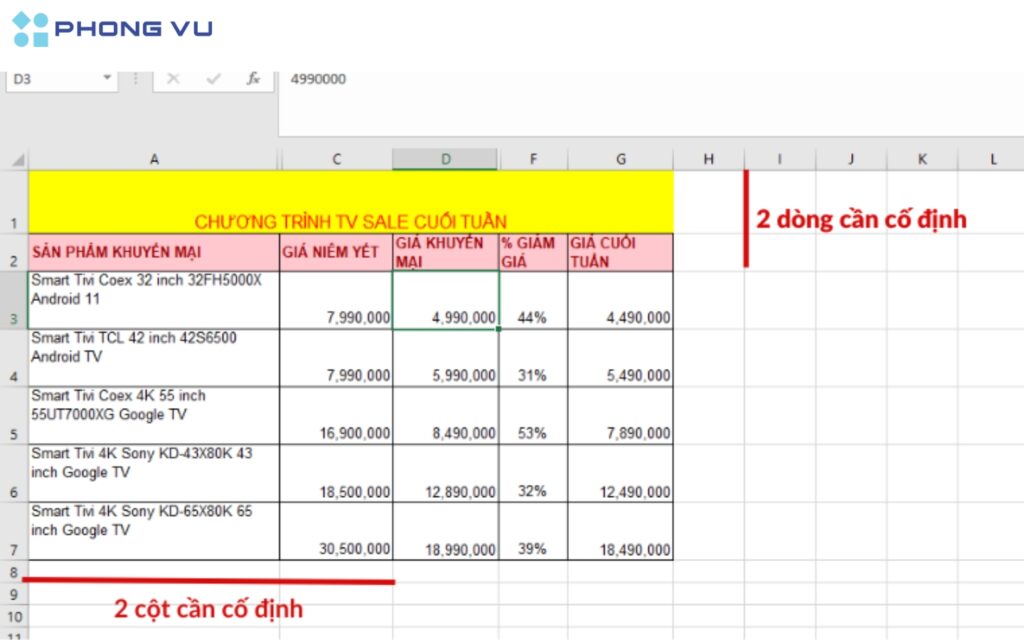Screen dimensions: 1024x640
Task: Select column I header
Action: click(x=780, y=159)
